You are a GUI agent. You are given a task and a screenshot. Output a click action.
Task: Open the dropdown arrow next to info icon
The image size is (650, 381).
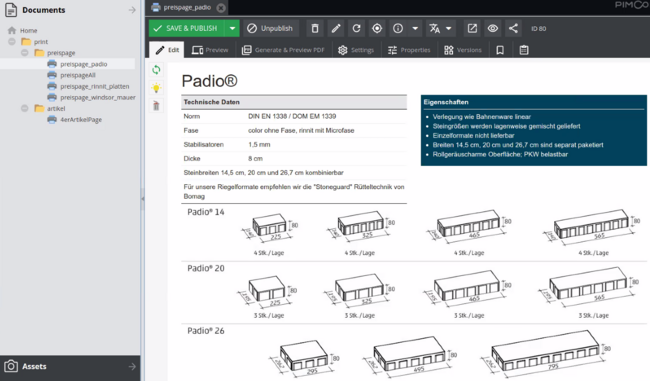click(x=415, y=29)
